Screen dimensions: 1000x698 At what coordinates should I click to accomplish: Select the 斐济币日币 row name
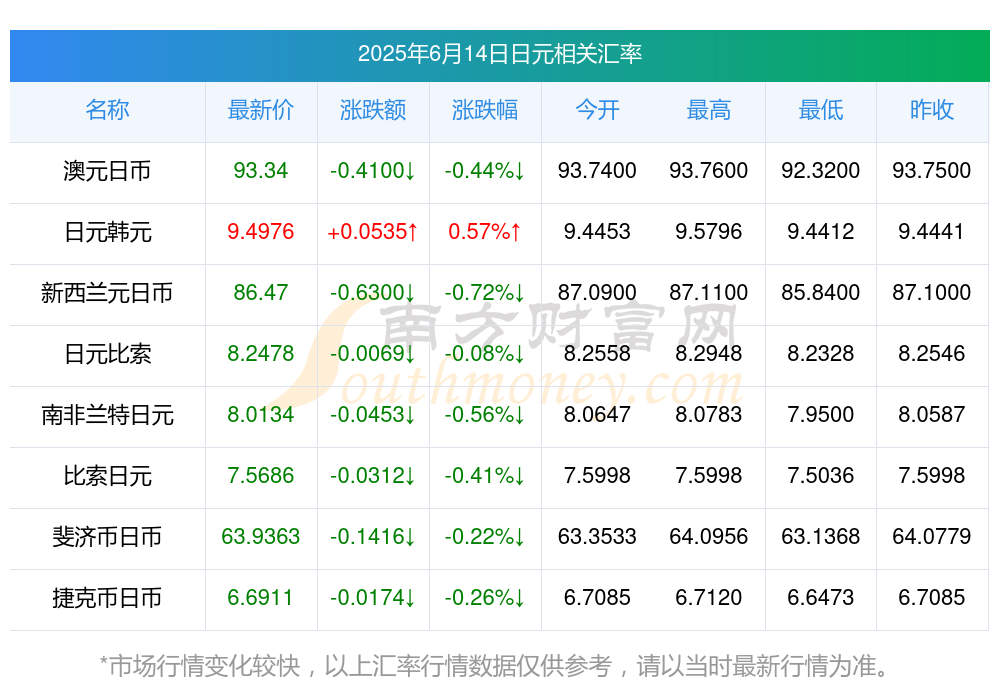(x=107, y=537)
